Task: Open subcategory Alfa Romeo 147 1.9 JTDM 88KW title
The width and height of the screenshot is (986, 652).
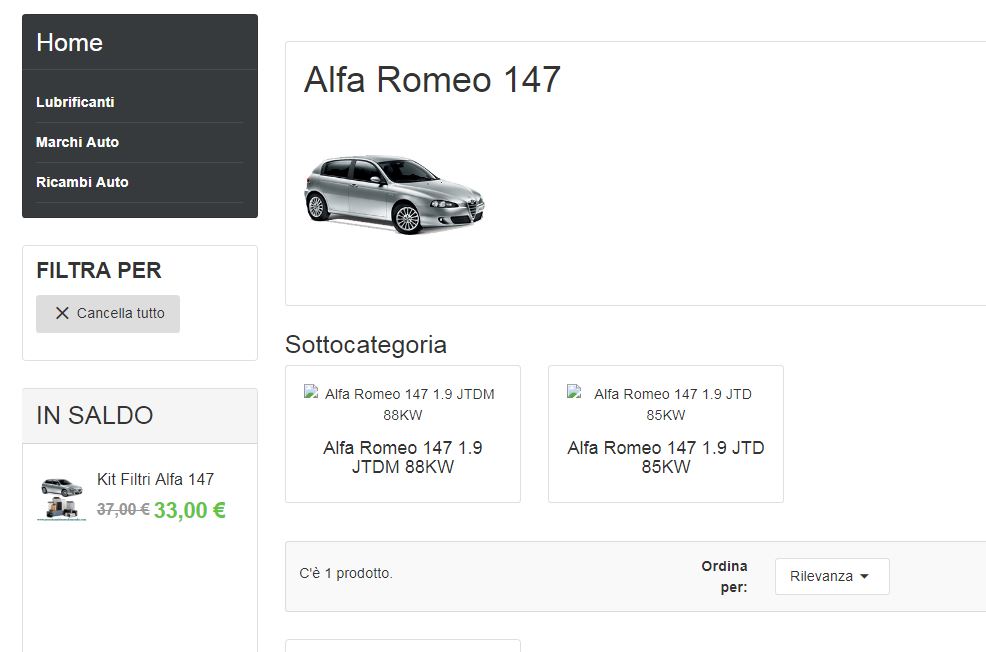Action: point(402,457)
